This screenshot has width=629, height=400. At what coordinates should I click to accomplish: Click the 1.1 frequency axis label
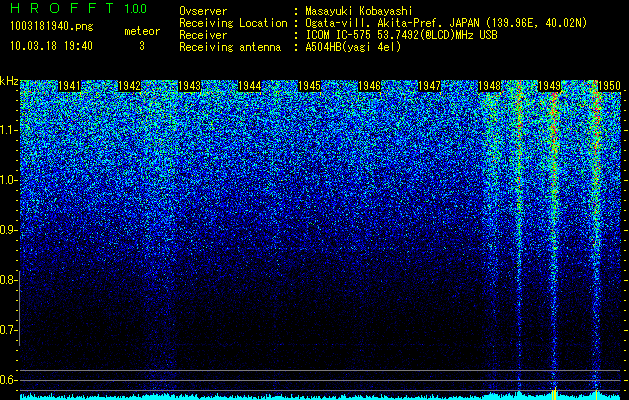[x=9, y=130]
